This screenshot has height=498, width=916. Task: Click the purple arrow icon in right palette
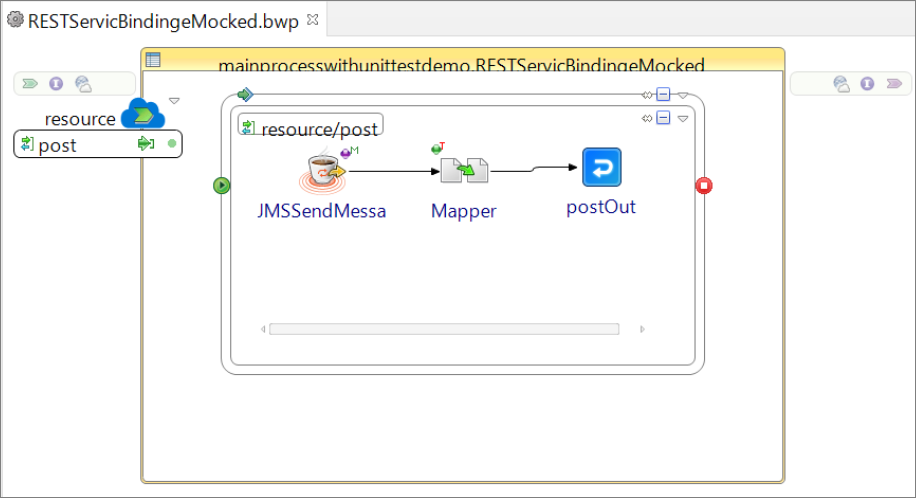coord(894,84)
